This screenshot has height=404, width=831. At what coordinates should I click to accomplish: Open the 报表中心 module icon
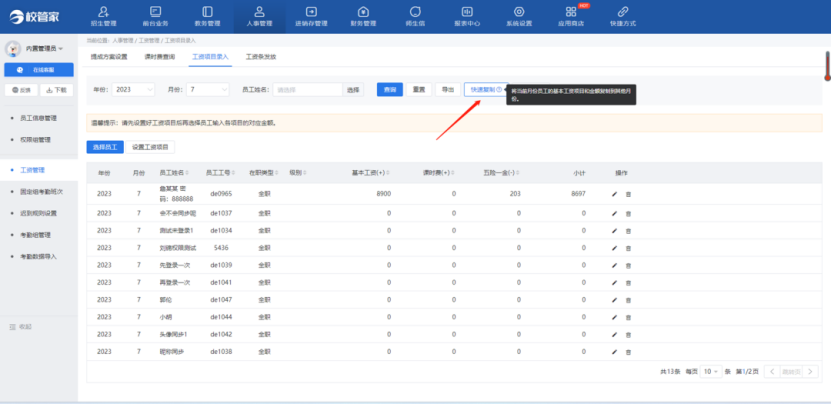click(x=466, y=13)
